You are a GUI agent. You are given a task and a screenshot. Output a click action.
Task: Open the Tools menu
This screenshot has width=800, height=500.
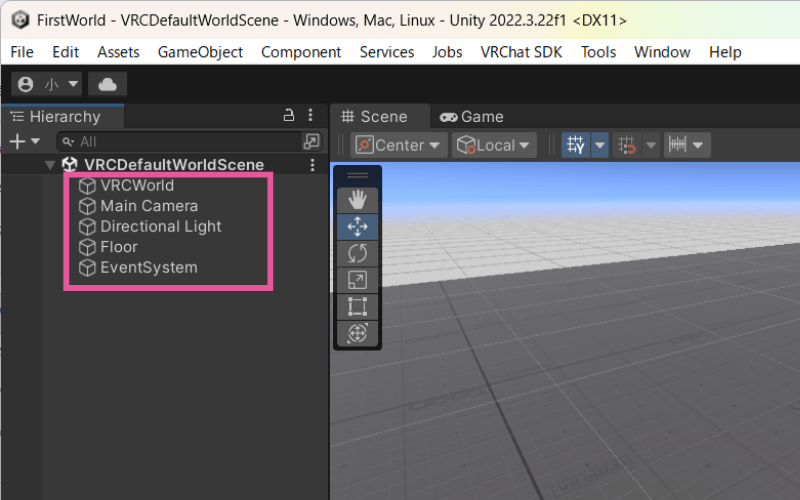tap(598, 52)
